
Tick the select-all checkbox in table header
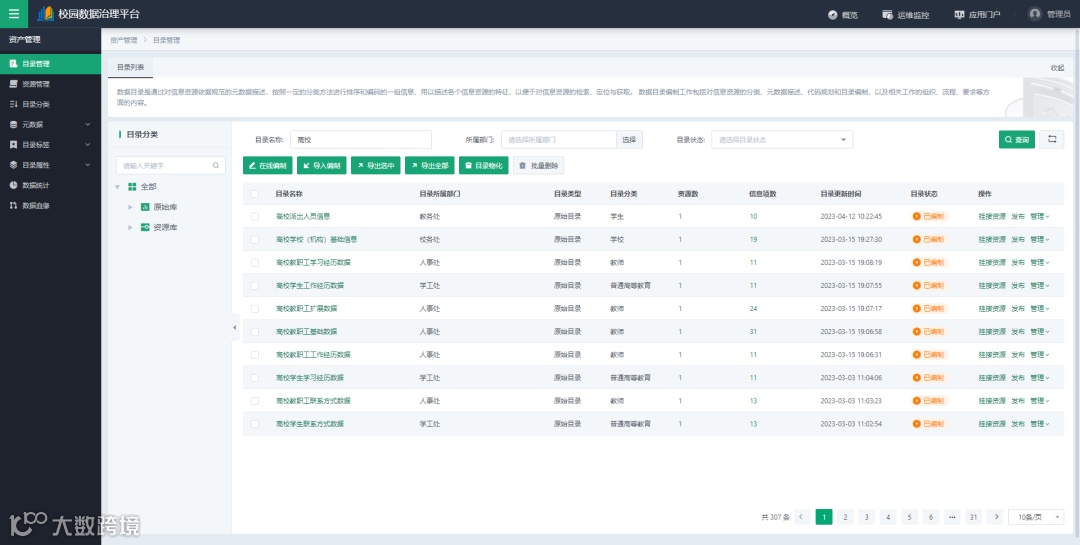255,194
